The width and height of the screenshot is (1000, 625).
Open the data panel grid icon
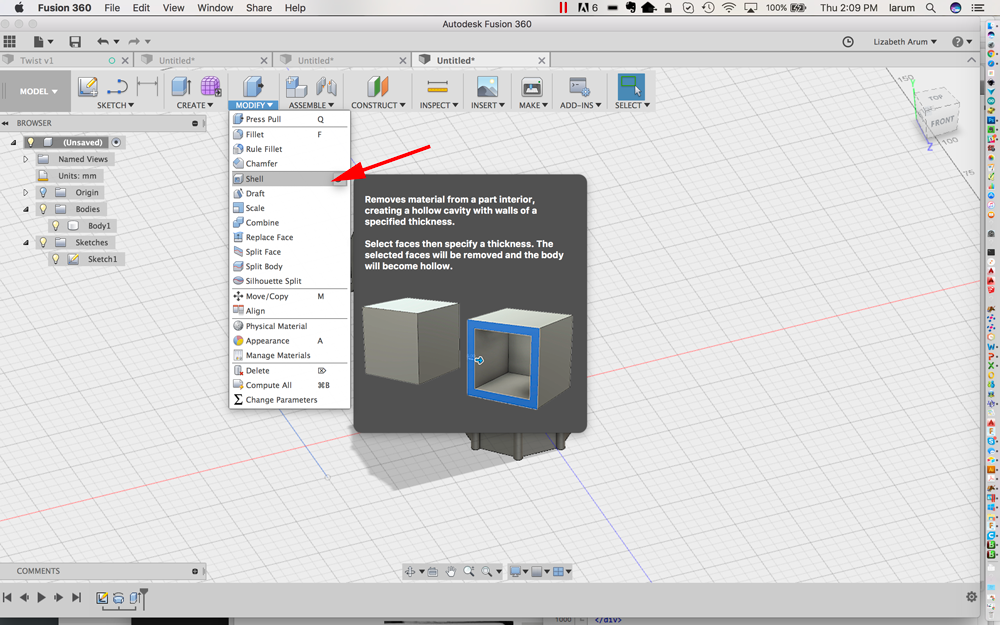10,41
